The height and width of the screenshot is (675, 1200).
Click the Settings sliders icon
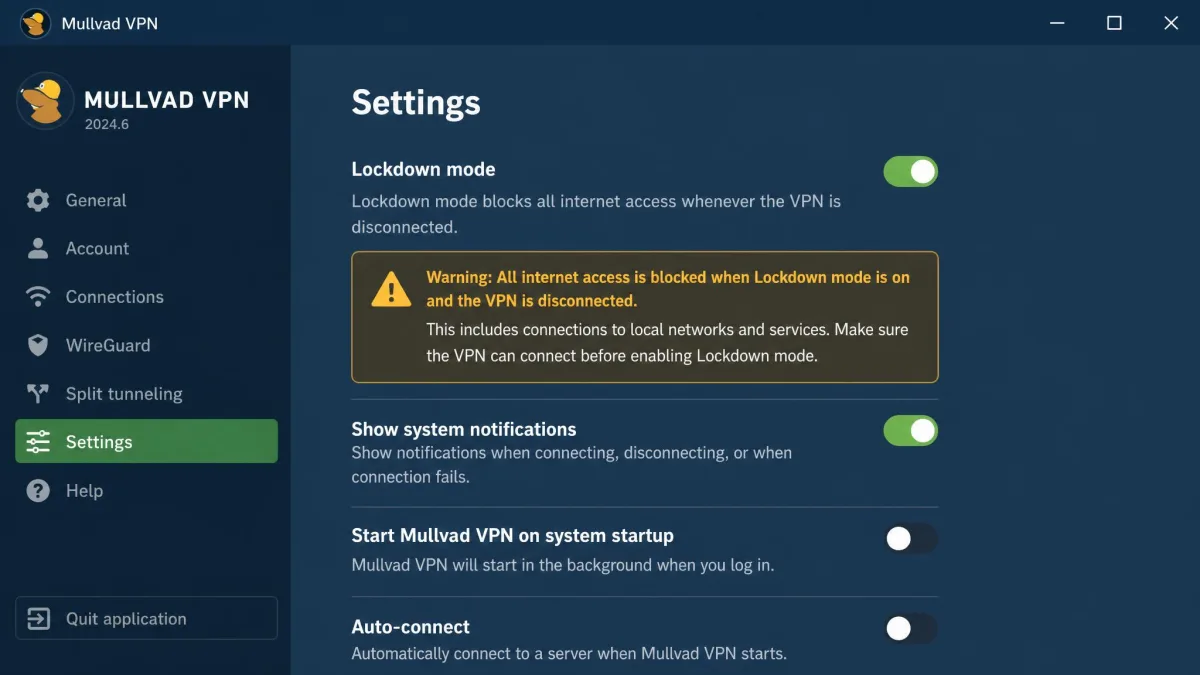click(x=38, y=442)
